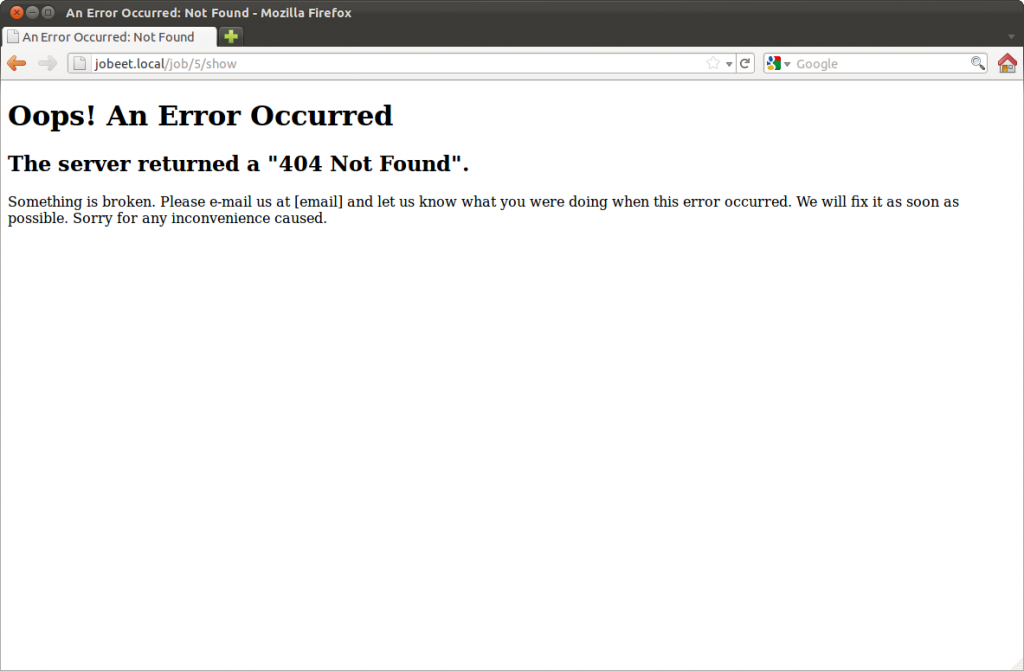Open a new tab with green plus
This screenshot has height=671, width=1024.
(x=231, y=37)
